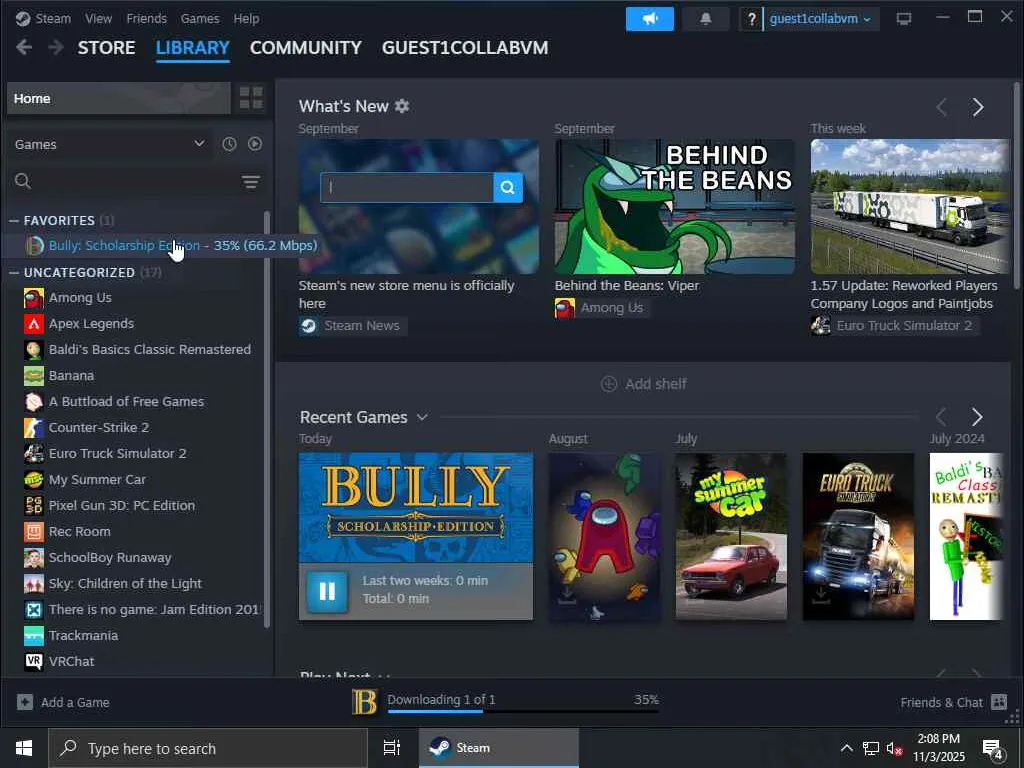The height and width of the screenshot is (768, 1024).
Task: Open Windows notification center icon
Action: click(x=993, y=749)
